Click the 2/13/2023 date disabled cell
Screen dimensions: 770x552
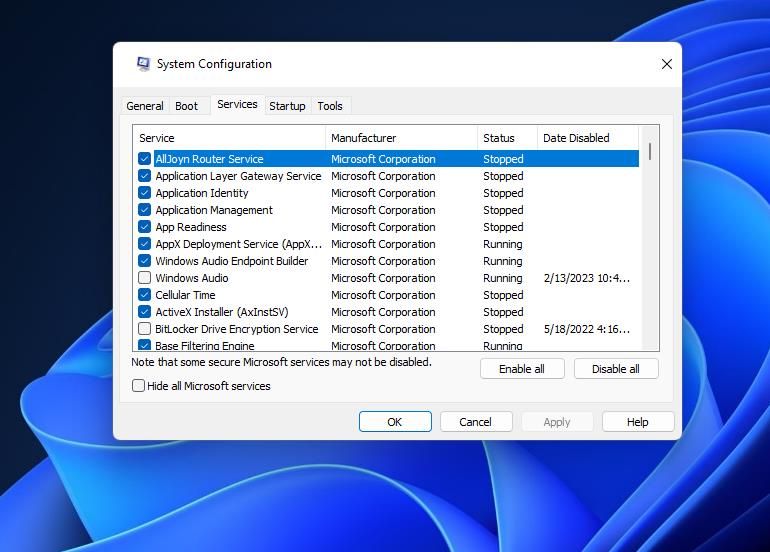[587, 278]
